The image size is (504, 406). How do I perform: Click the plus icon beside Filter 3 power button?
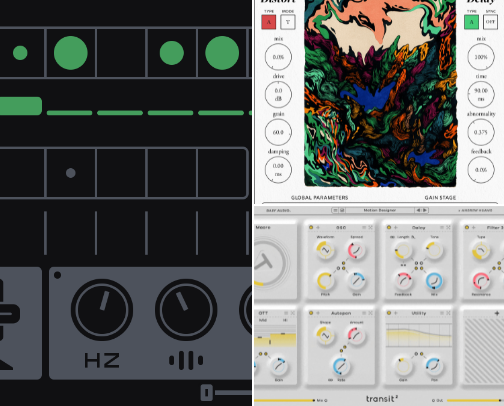[x=474, y=227]
